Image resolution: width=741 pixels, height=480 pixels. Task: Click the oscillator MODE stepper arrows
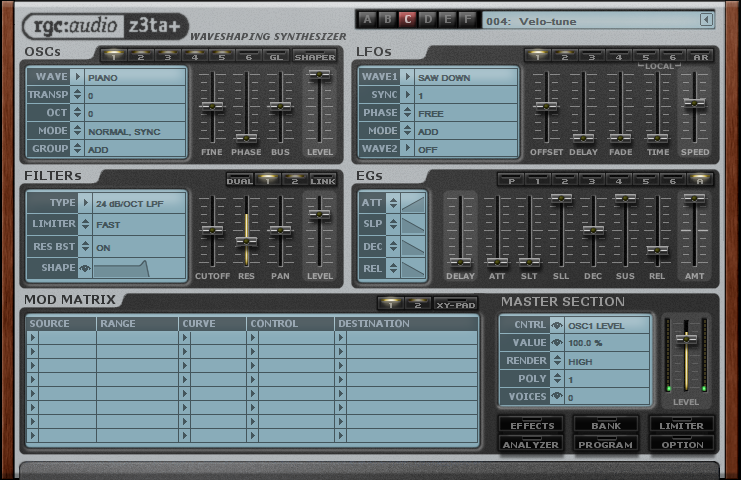tap(78, 131)
